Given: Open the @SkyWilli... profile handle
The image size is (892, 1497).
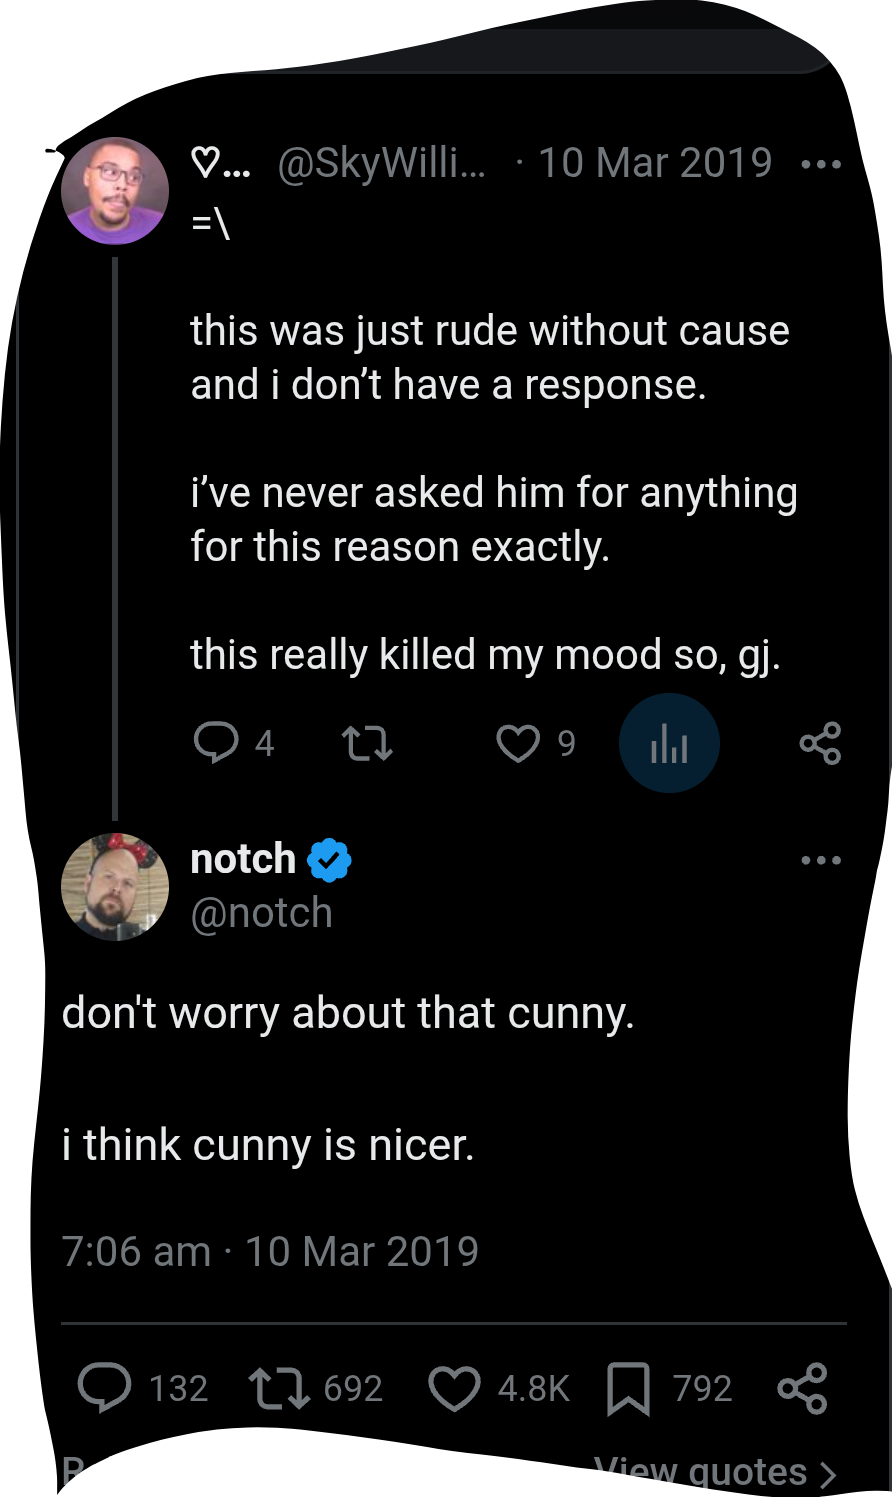Looking at the screenshot, I should point(381,163).
